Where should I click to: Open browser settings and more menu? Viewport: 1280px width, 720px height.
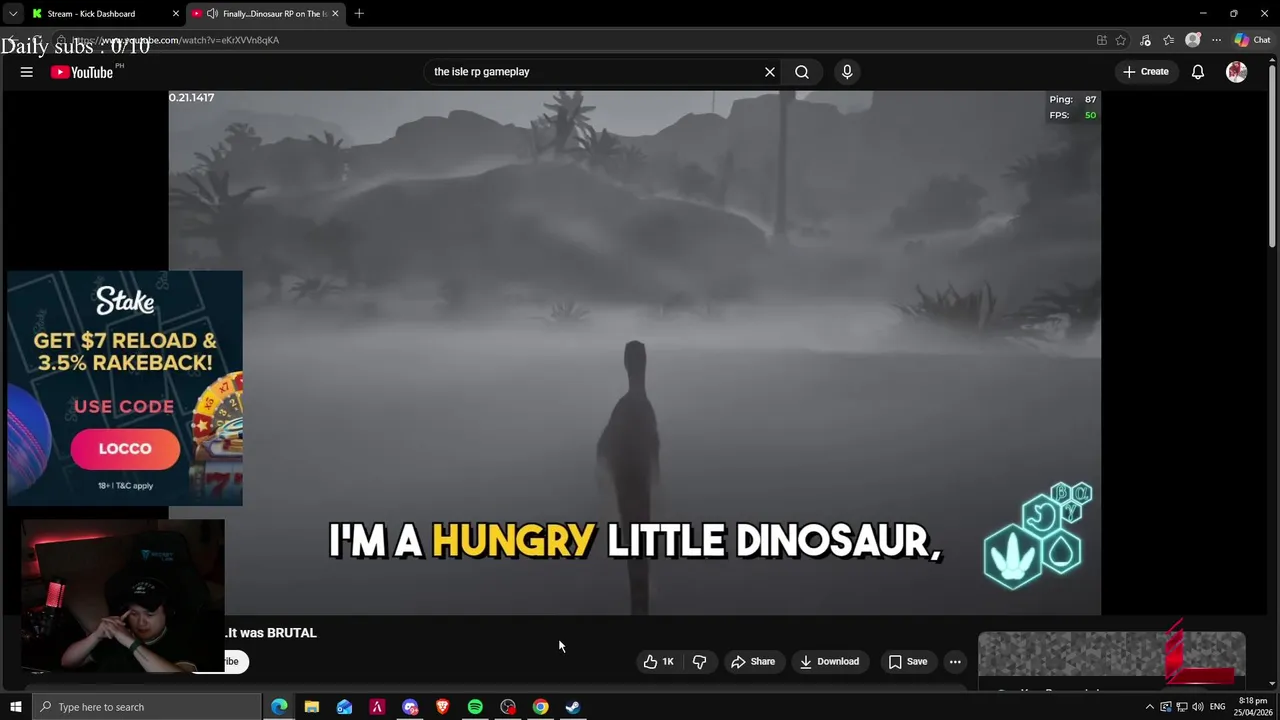tap(1216, 40)
